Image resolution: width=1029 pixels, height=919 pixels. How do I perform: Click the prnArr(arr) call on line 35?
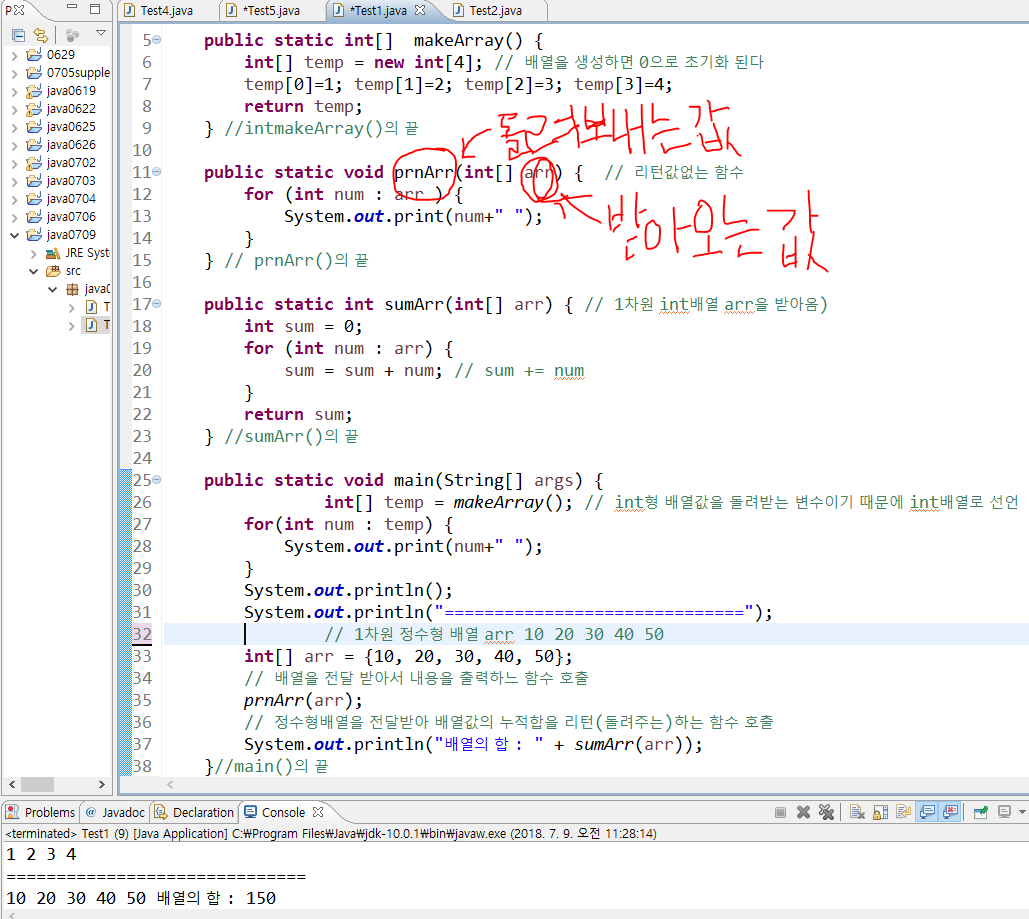coord(303,700)
